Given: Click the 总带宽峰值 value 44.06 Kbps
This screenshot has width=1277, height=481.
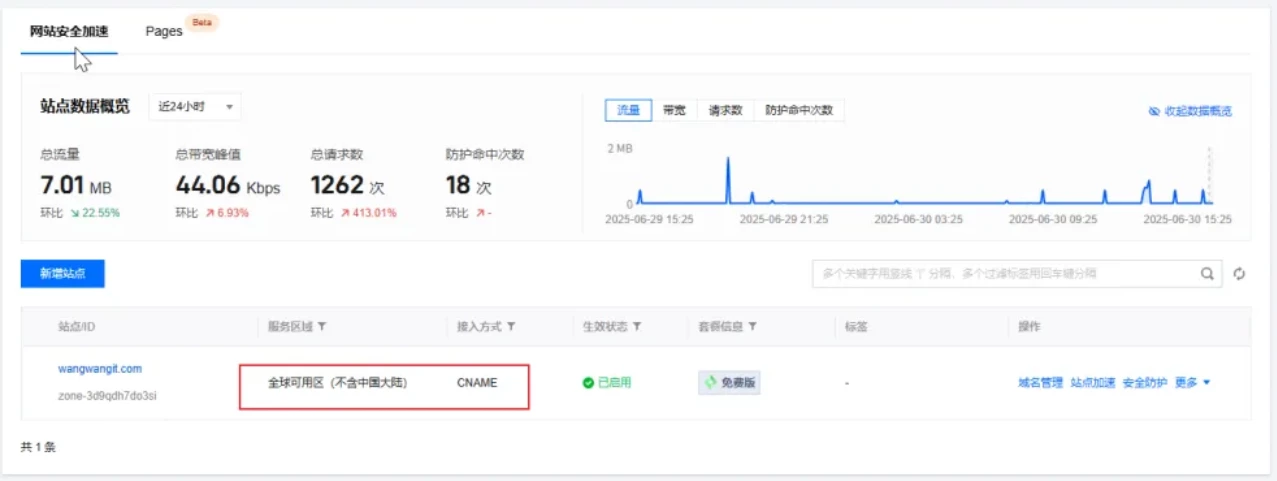Looking at the screenshot, I should 228,185.
